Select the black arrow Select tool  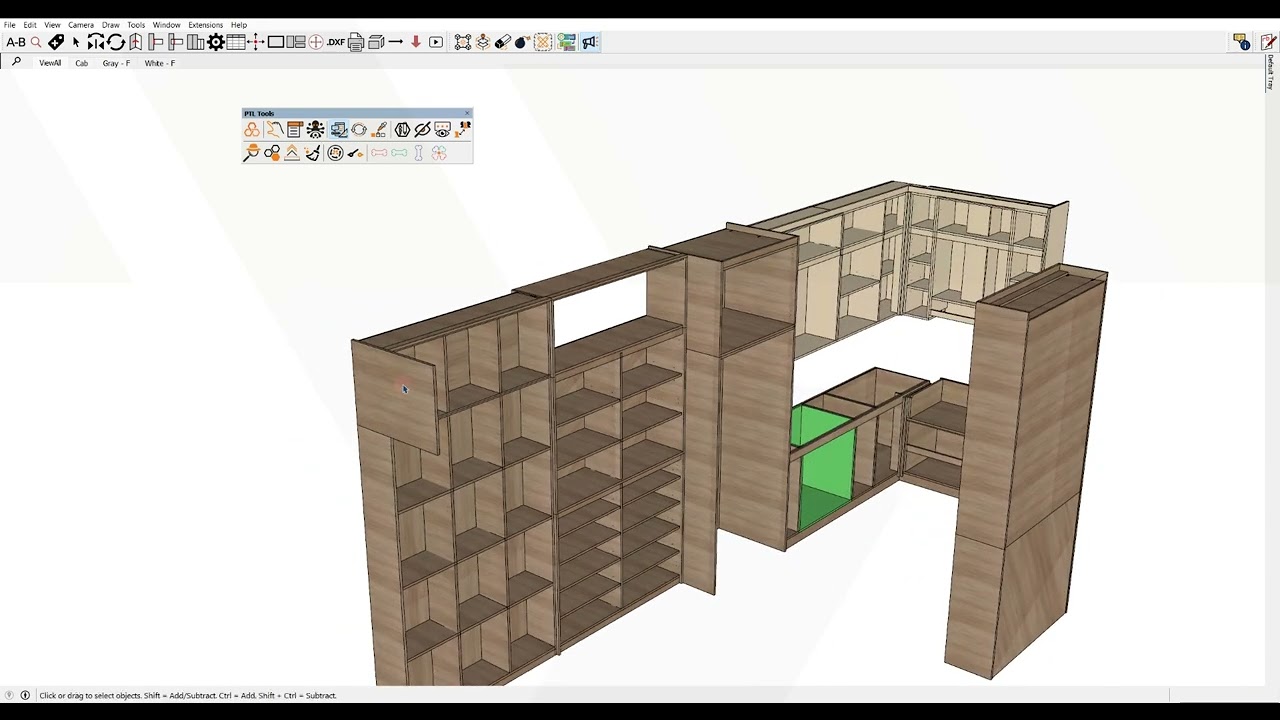tap(76, 42)
